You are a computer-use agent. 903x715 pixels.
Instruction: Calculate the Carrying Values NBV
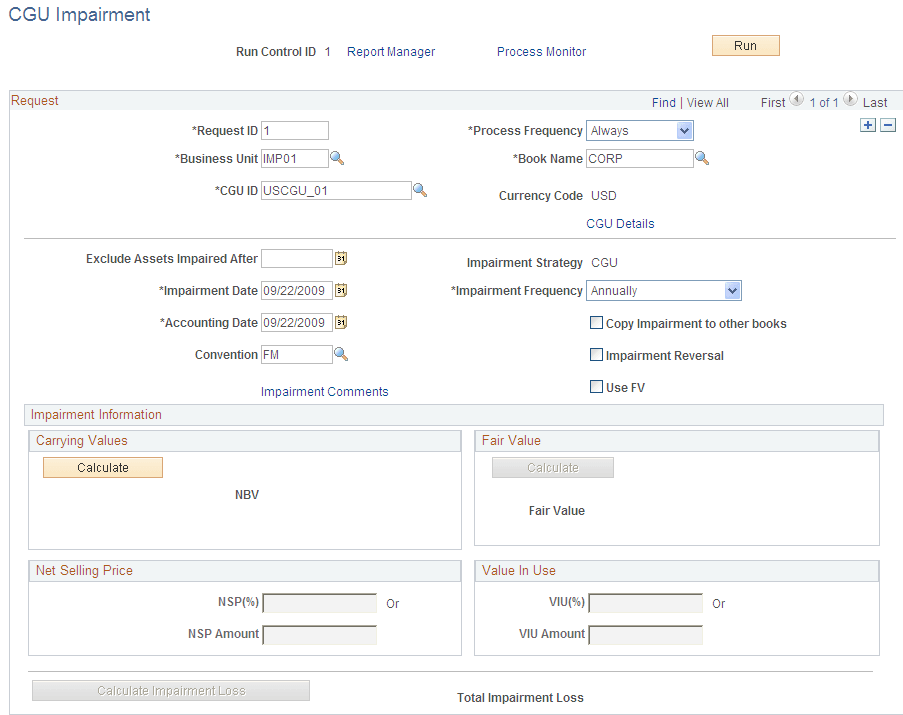(102, 467)
